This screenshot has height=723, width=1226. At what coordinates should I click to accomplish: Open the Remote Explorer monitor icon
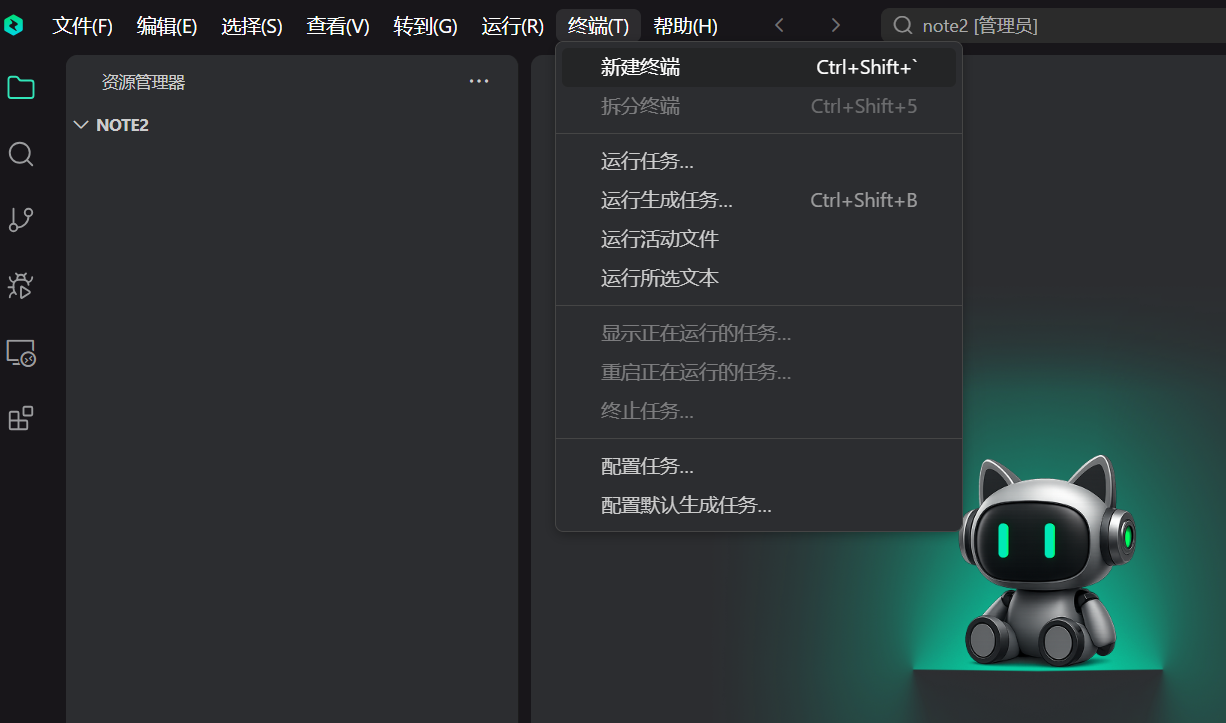21,353
